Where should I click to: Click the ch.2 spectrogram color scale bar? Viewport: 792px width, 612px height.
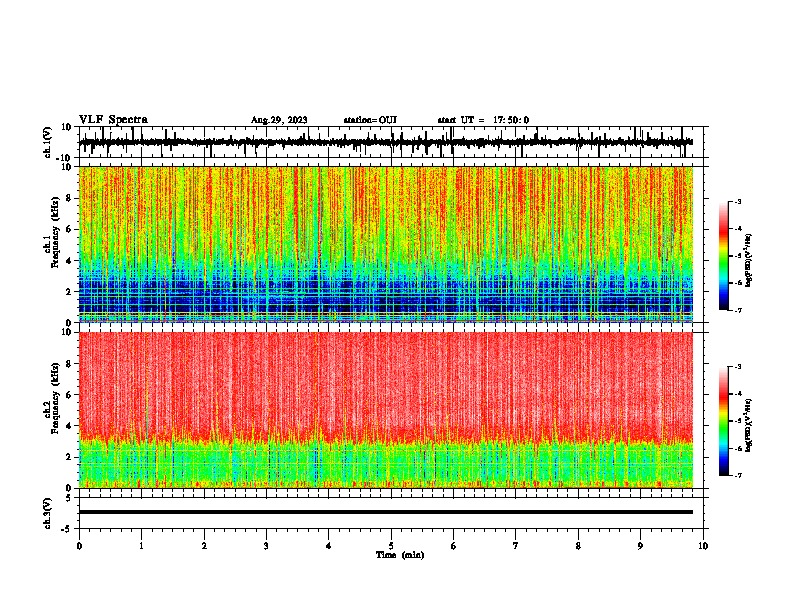(x=723, y=421)
